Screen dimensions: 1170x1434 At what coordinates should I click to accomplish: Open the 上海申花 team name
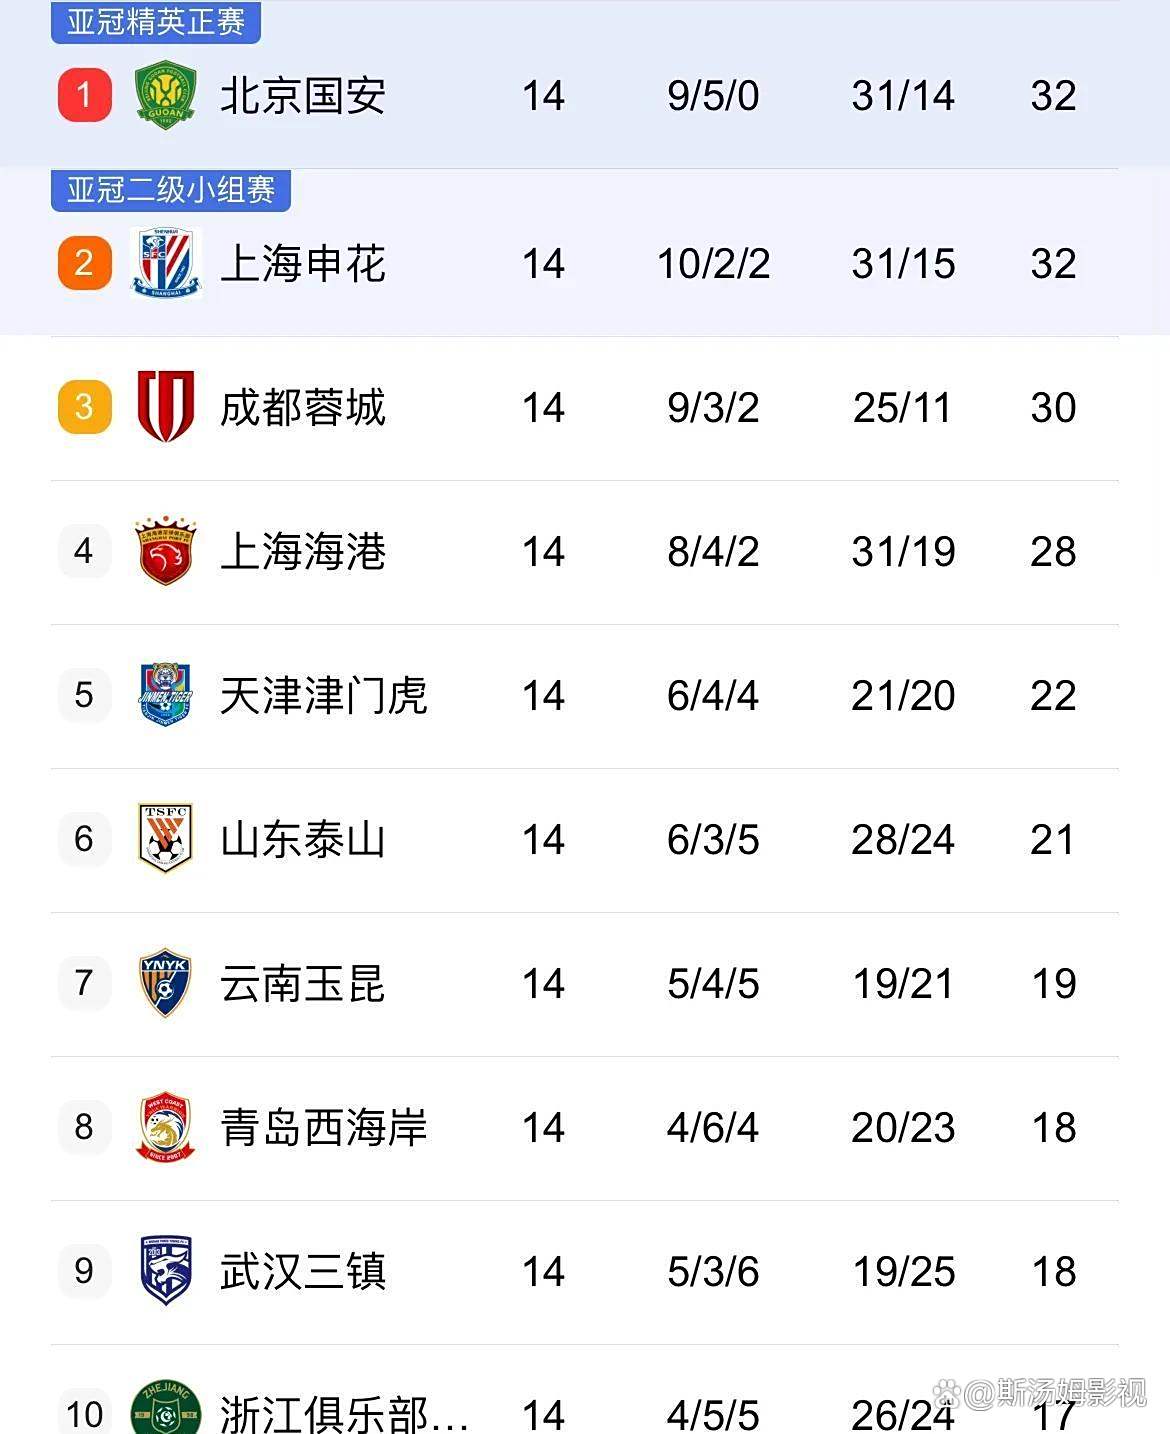(303, 264)
